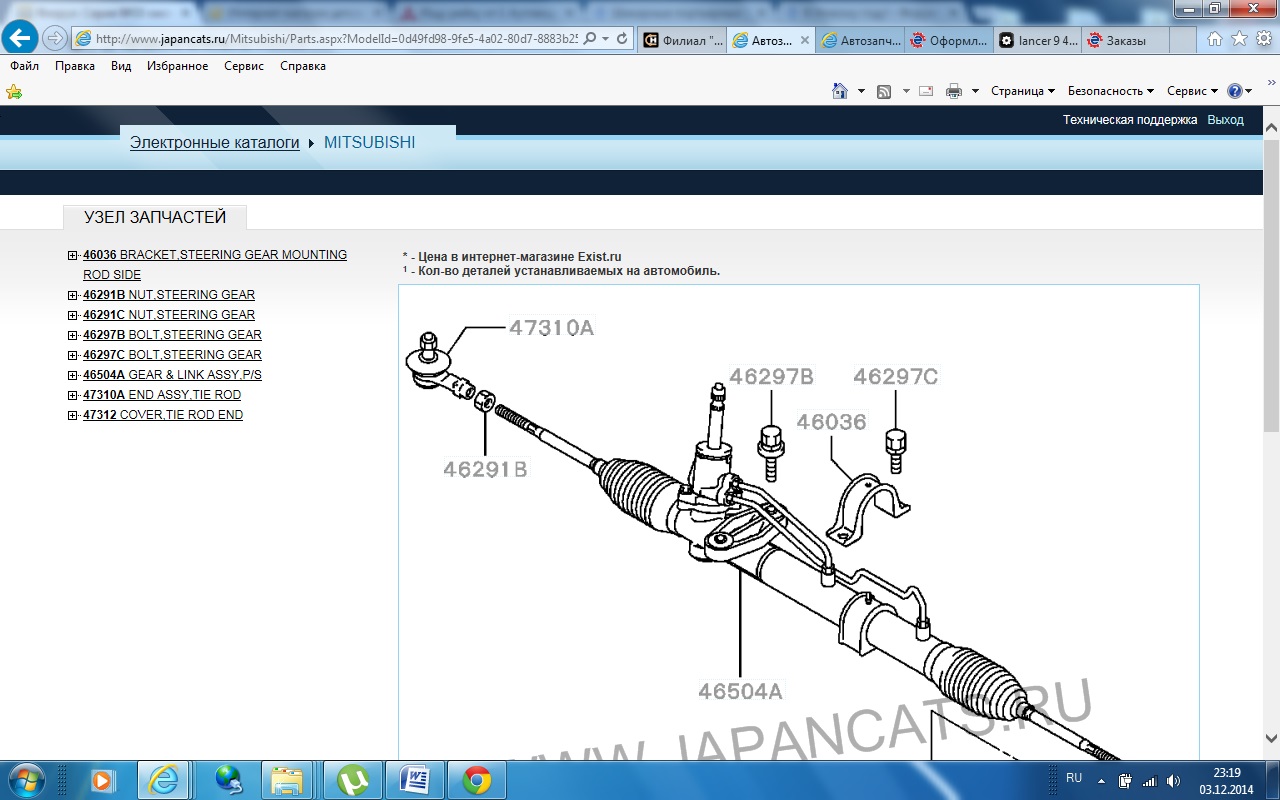Open Favorites star at top right
This screenshot has width=1280, height=800.
(x=1239, y=39)
